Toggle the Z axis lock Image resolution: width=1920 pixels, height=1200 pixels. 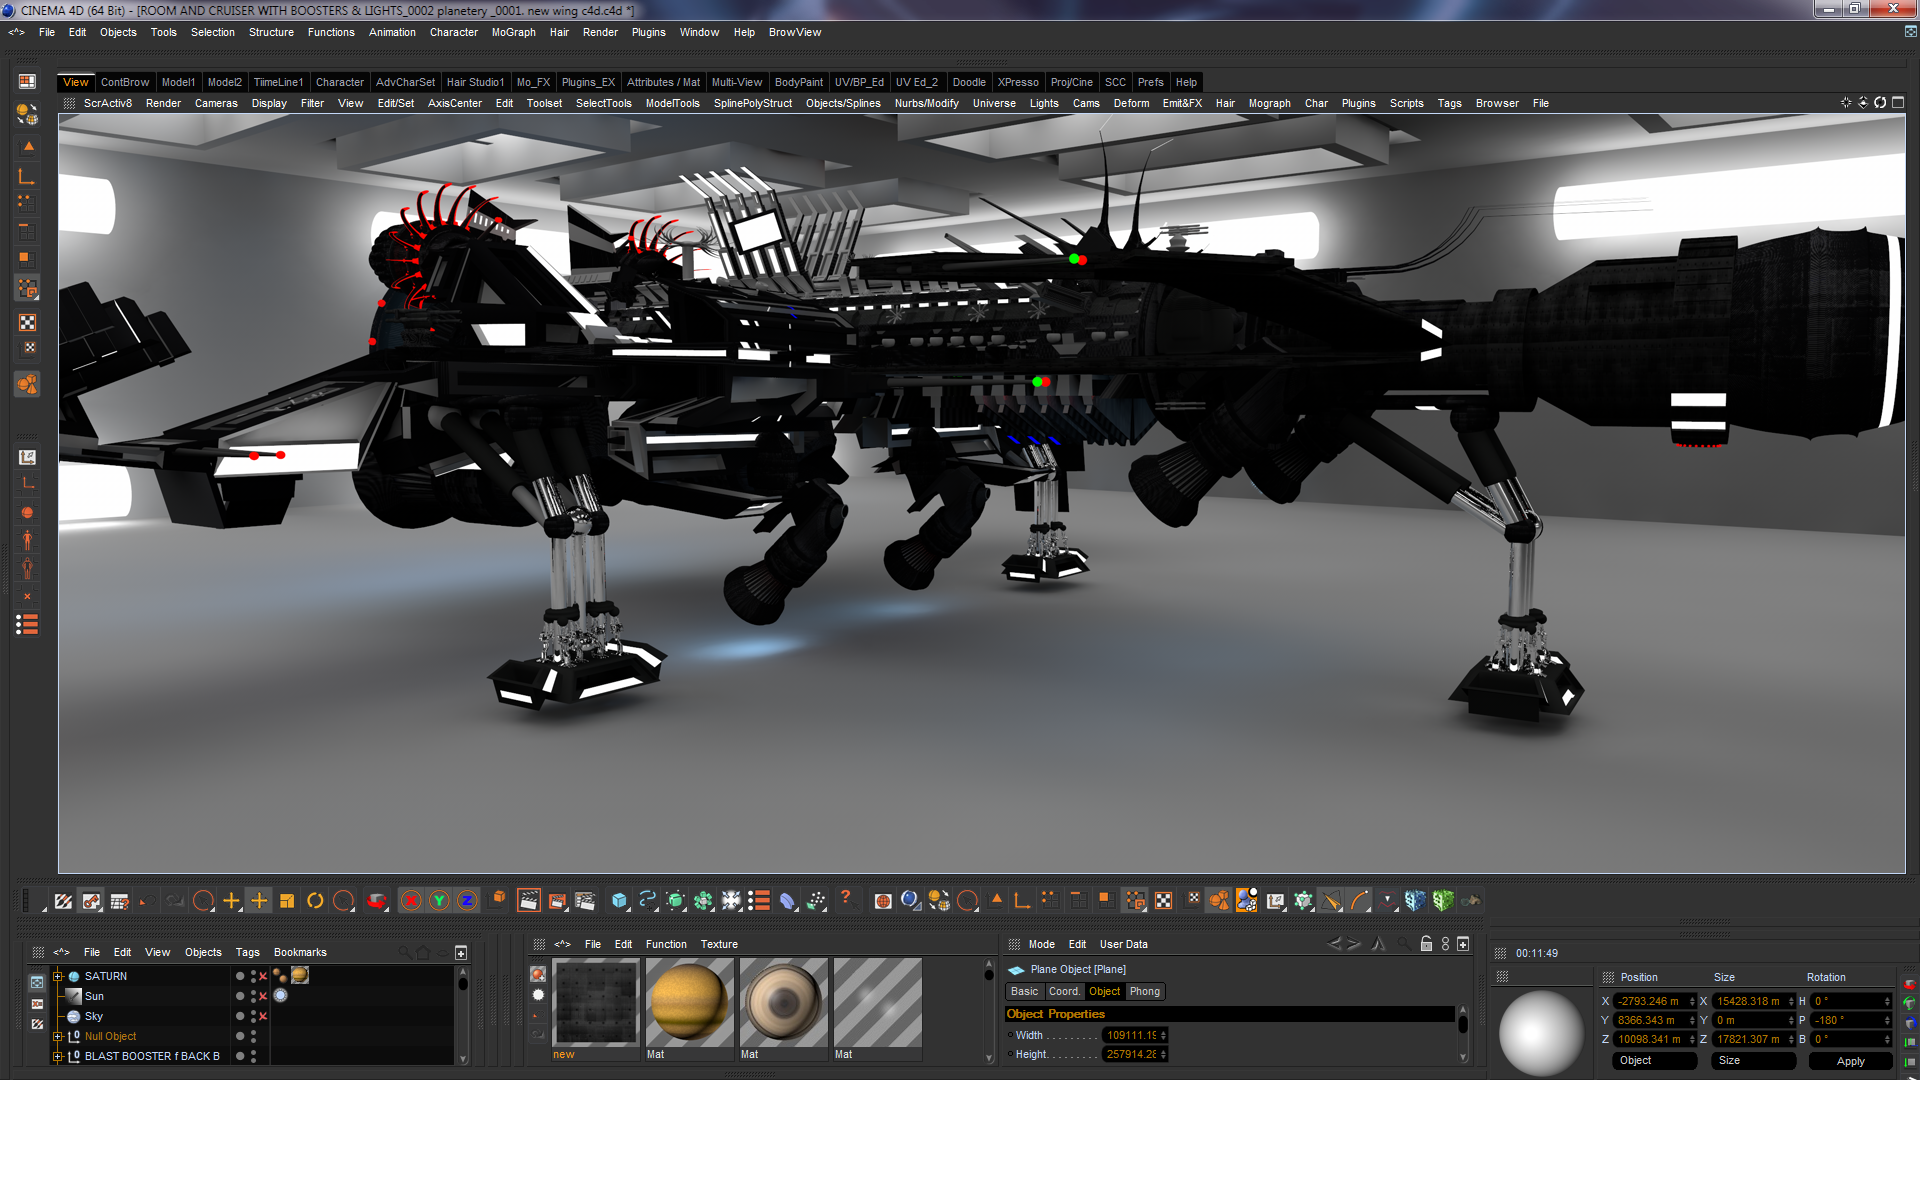pos(467,900)
